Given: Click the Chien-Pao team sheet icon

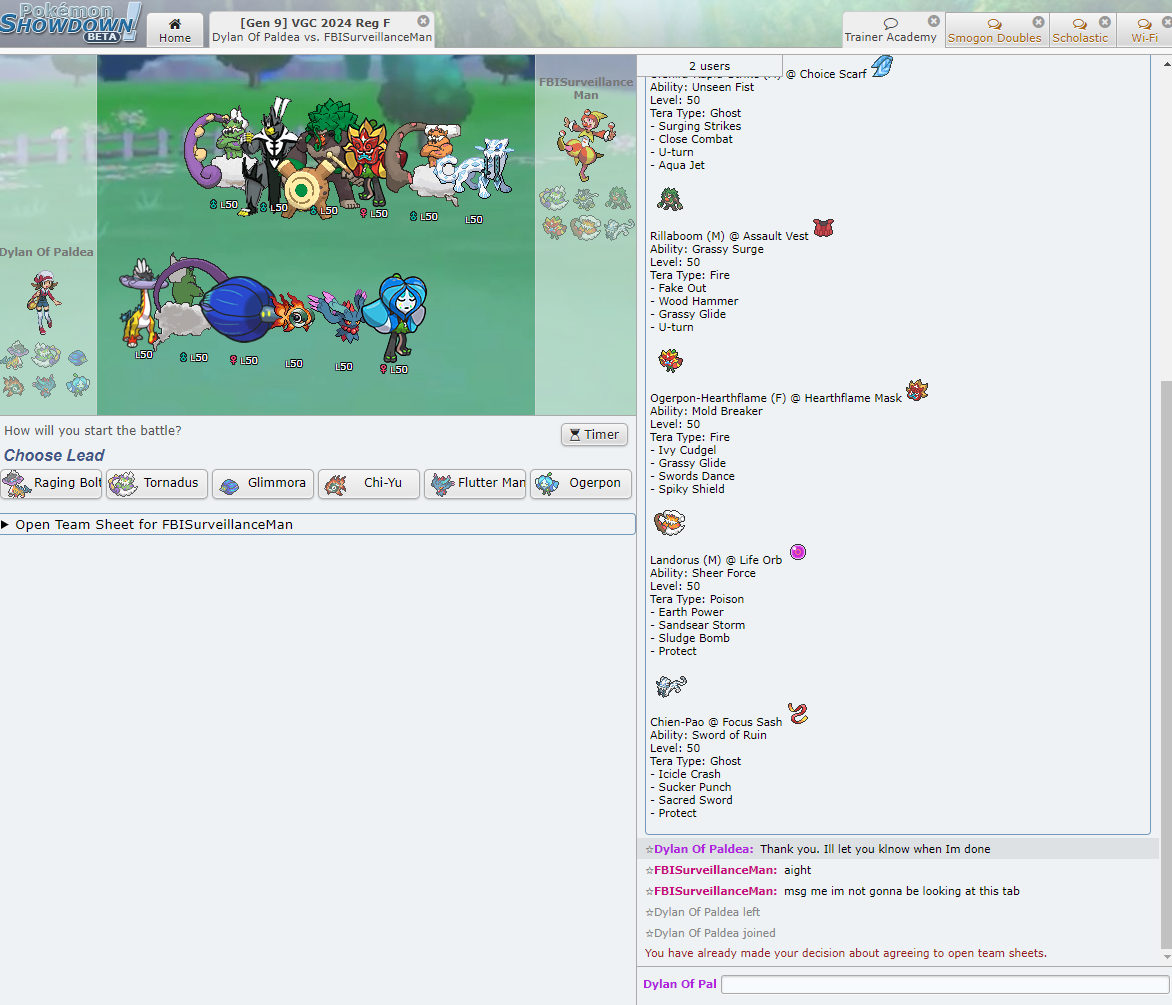Looking at the screenshot, I should click(x=671, y=684).
